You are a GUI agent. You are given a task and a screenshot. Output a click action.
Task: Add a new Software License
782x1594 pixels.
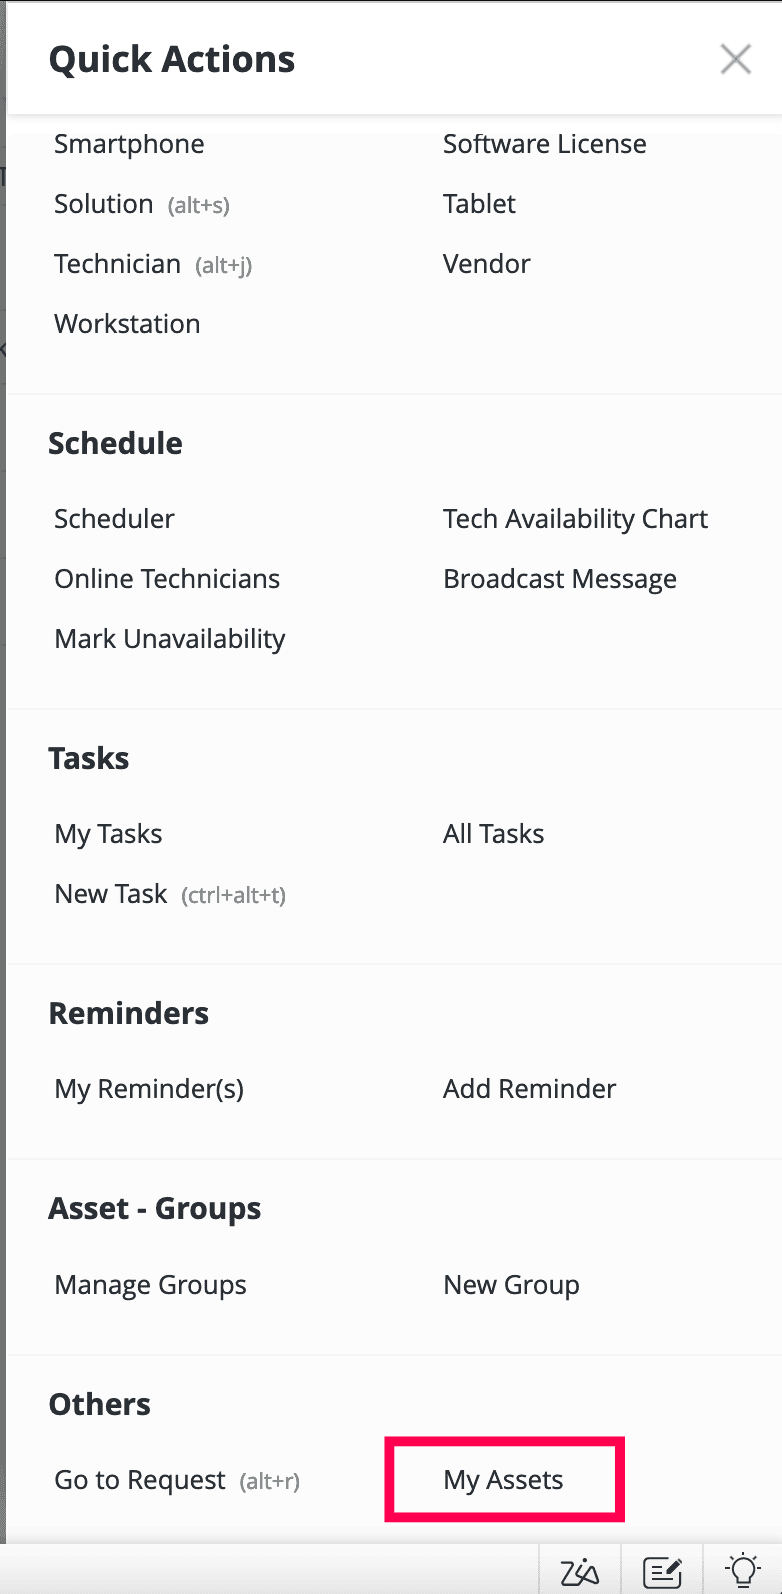pyautogui.click(x=544, y=144)
